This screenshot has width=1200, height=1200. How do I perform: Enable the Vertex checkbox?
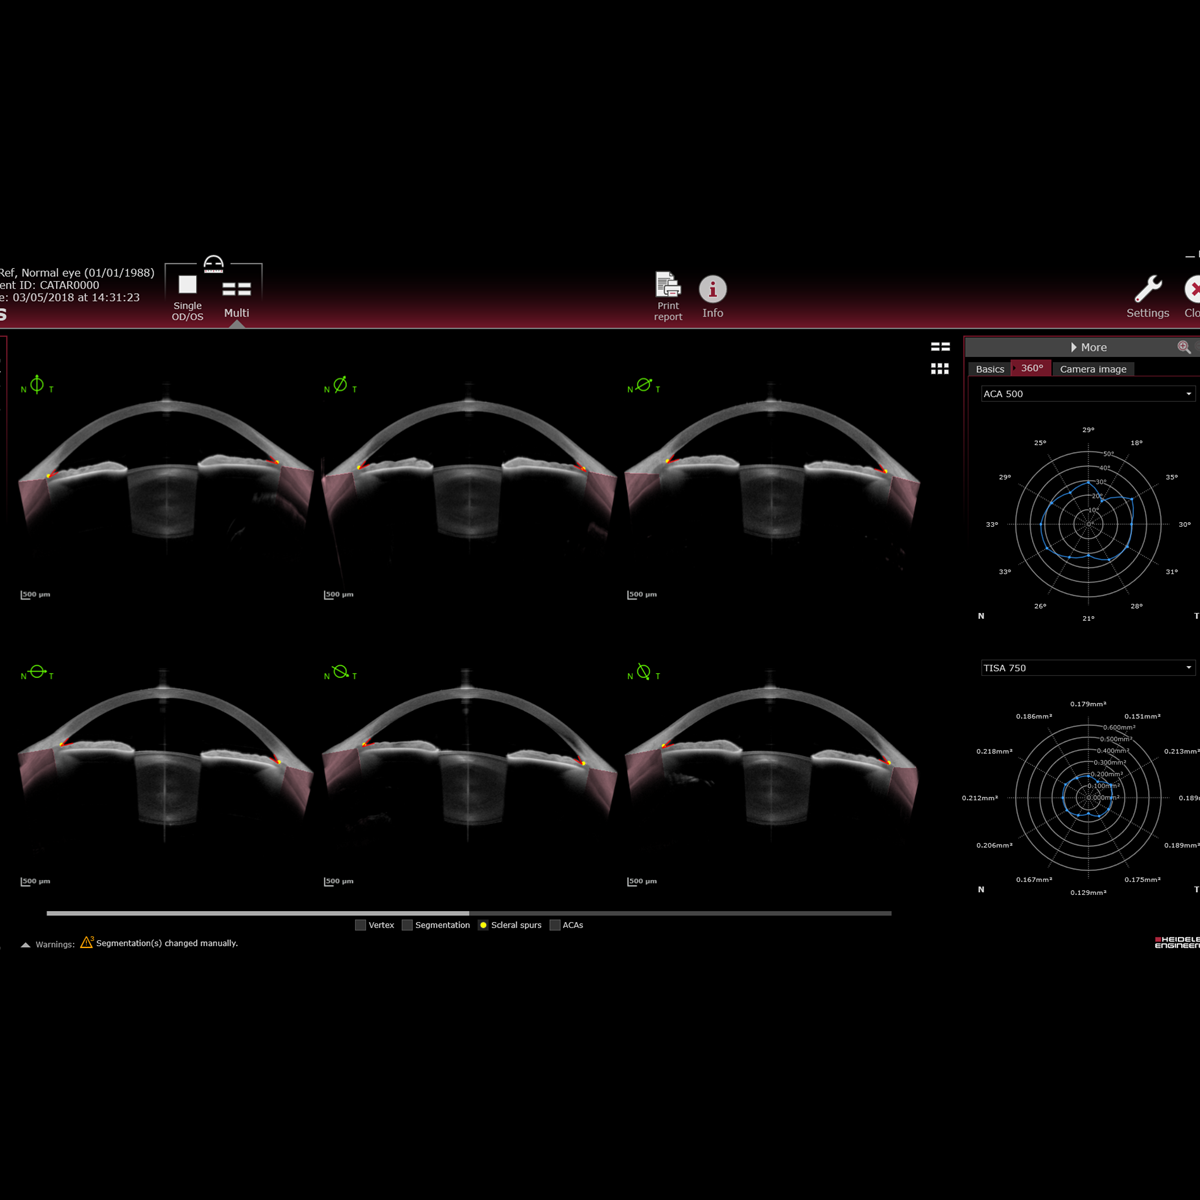pyautogui.click(x=361, y=925)
